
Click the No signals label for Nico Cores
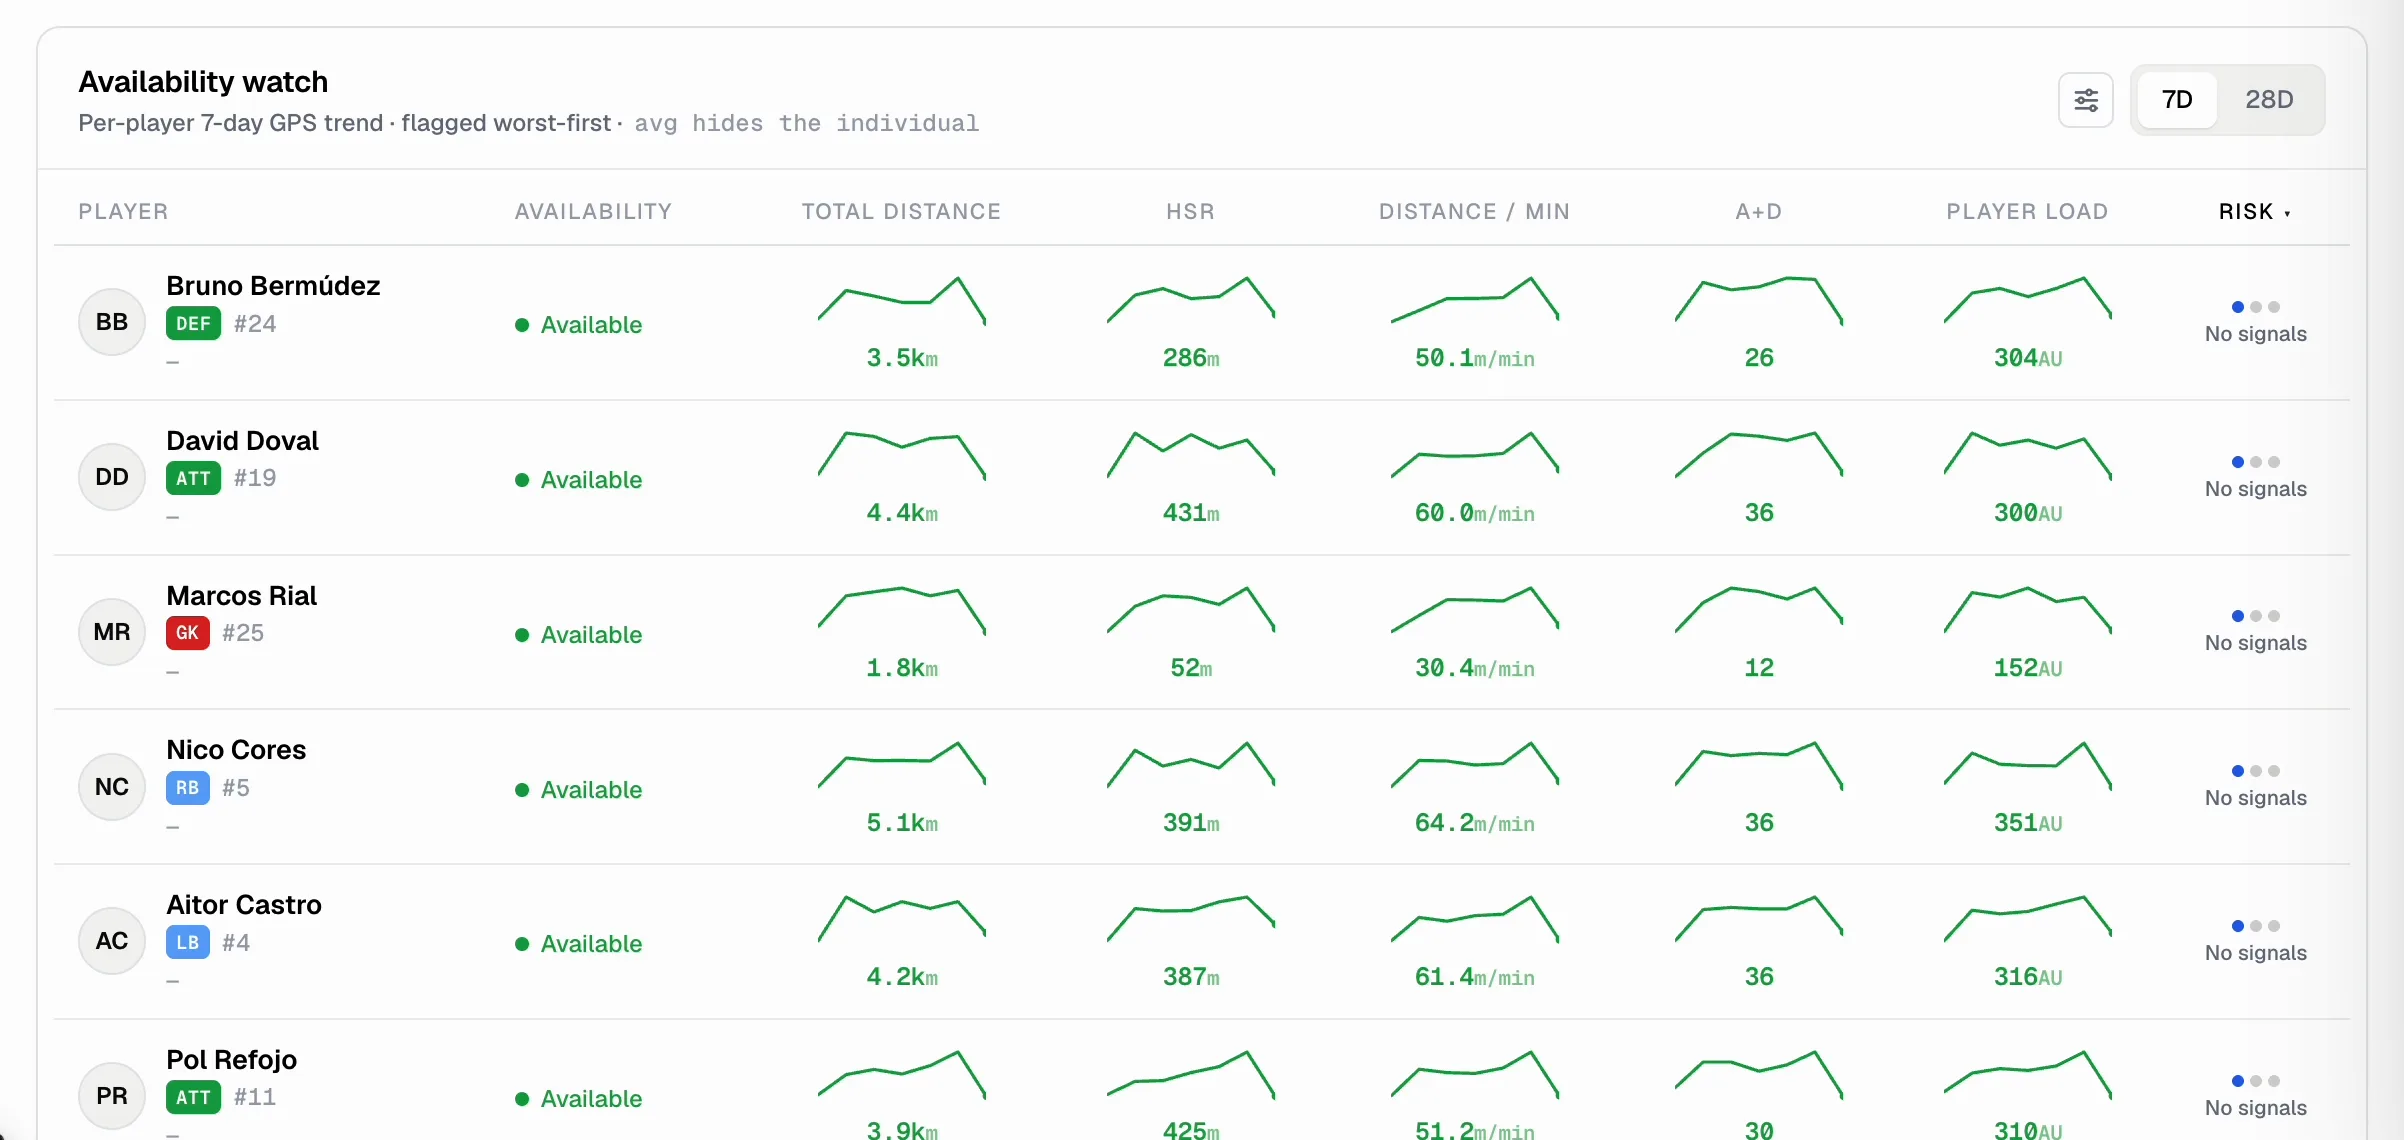click(x=2255, y=798)
